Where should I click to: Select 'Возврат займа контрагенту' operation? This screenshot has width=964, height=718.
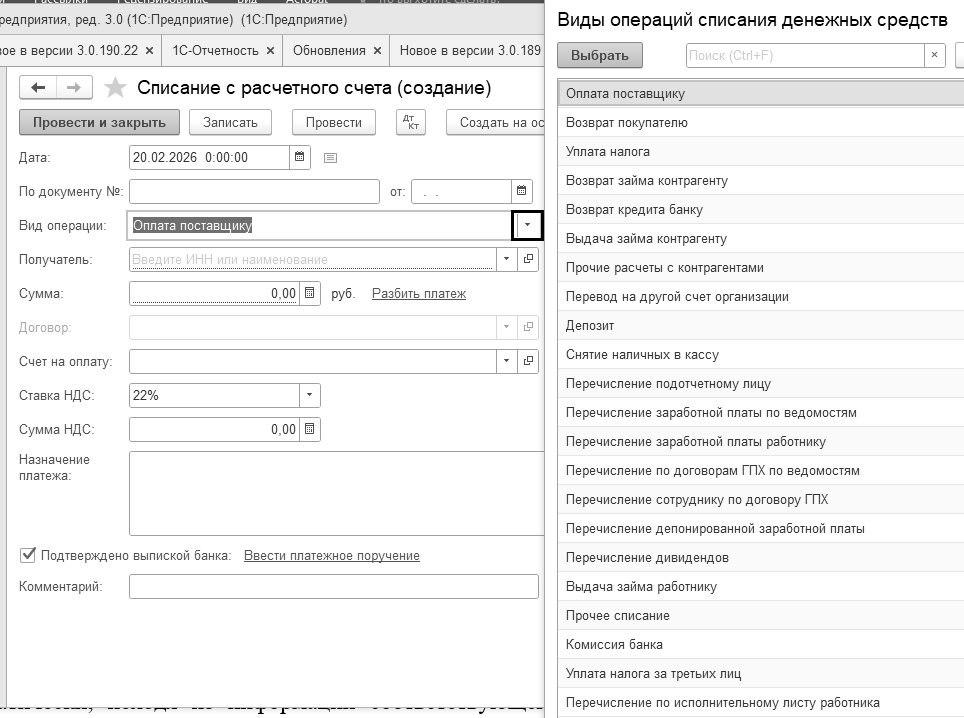(x=761, y=180)
